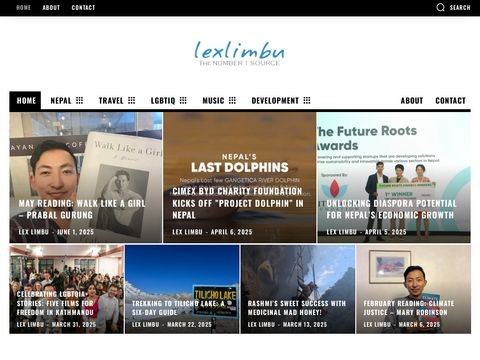Image resolution: width=480 pixels, height=360 pixels.
Task: Click Lex Limbu author on April 6, 2025 post
Action: 187,232
